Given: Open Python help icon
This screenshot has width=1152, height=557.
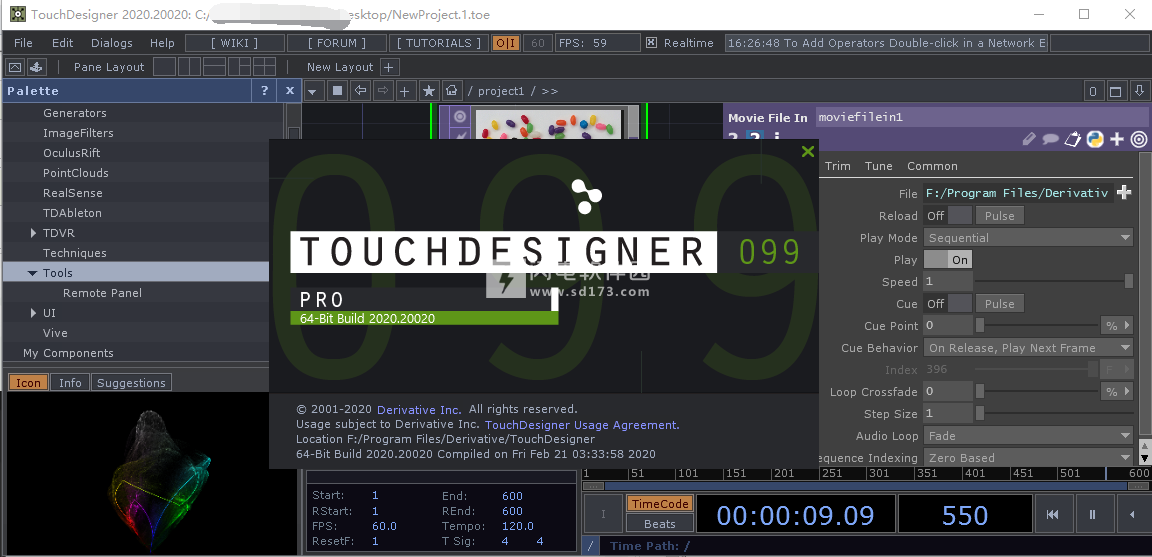Looking at the screenshot, I should pos(1095,138).
